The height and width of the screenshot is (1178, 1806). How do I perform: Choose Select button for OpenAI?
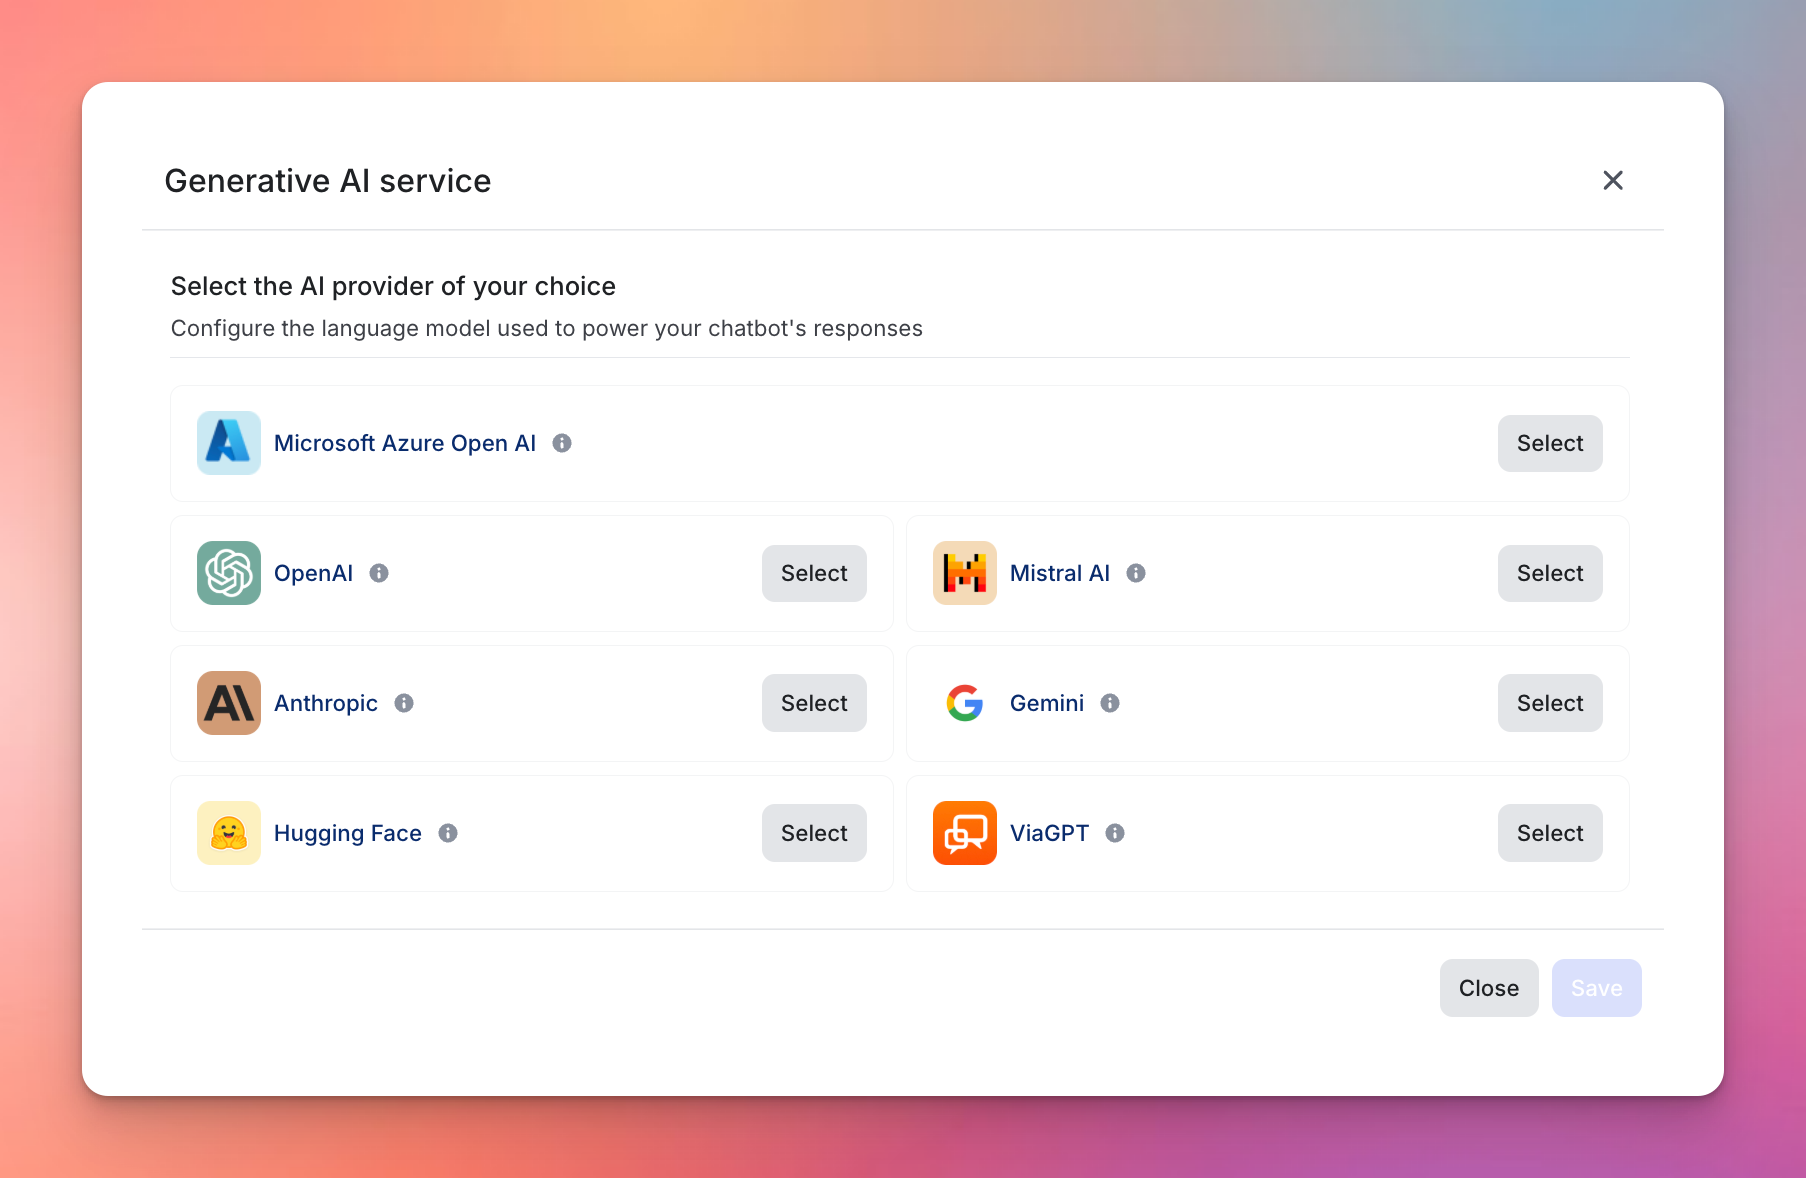click(x=814, y=573)
